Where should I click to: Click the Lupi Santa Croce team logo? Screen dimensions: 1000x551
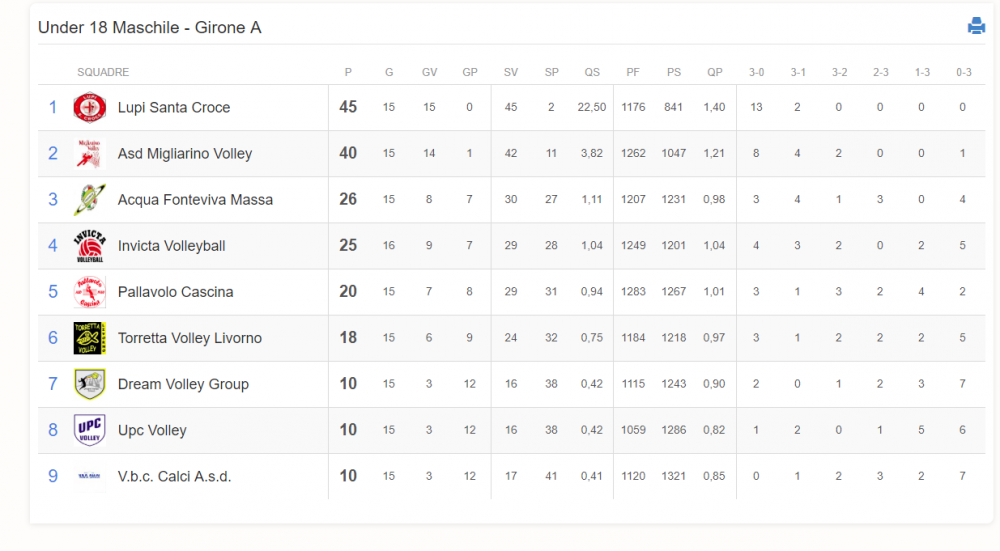pos(89,107)
